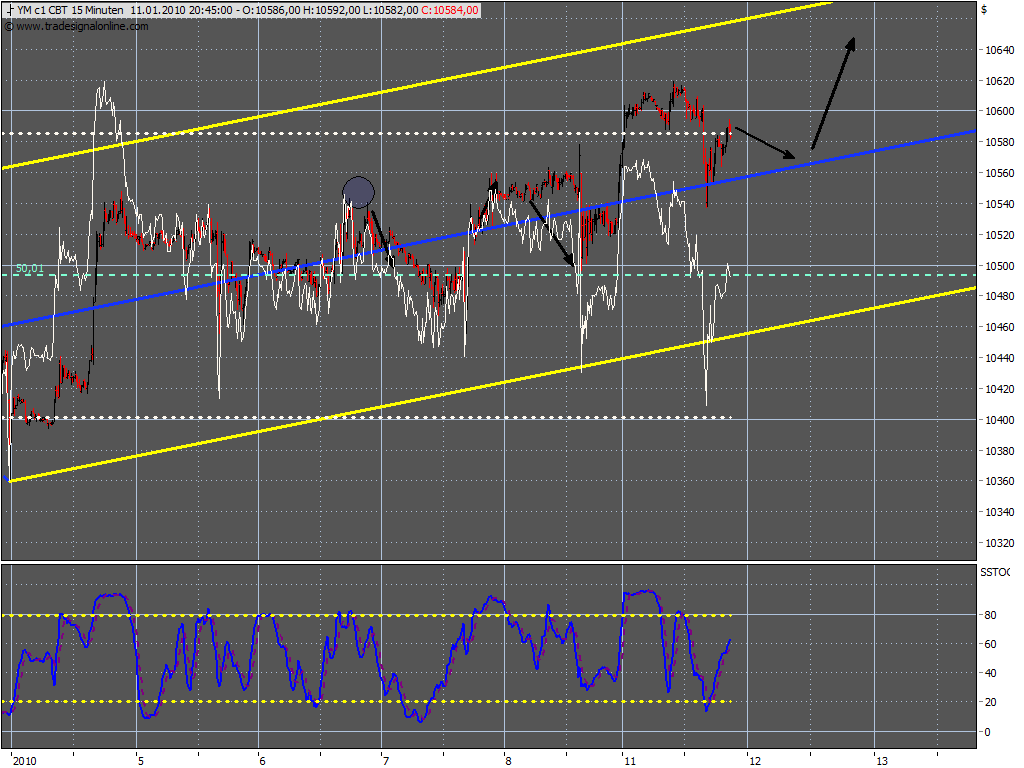
Task: Click the date label '7' on time axis
Action: 386,761
